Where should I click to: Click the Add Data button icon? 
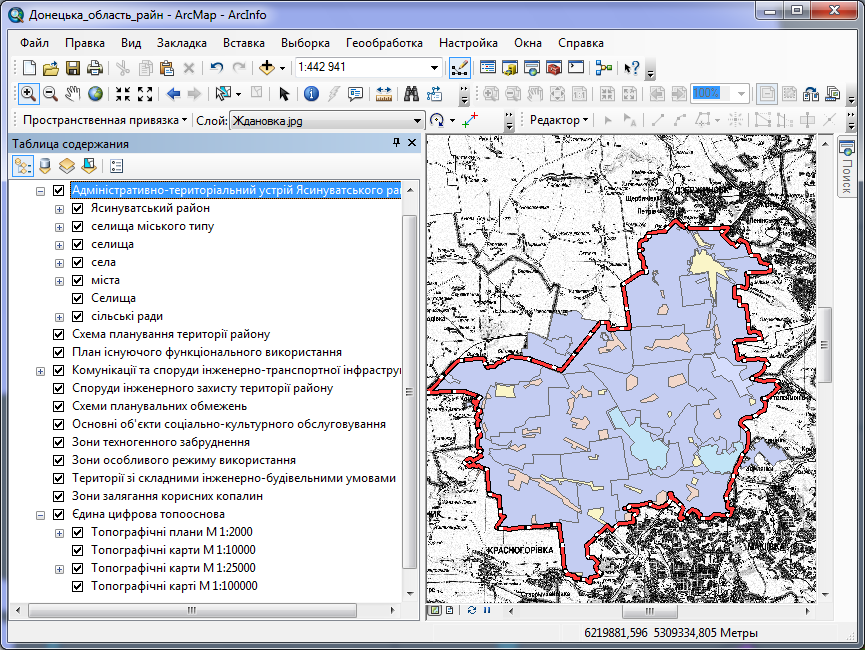tap(266, 68)
